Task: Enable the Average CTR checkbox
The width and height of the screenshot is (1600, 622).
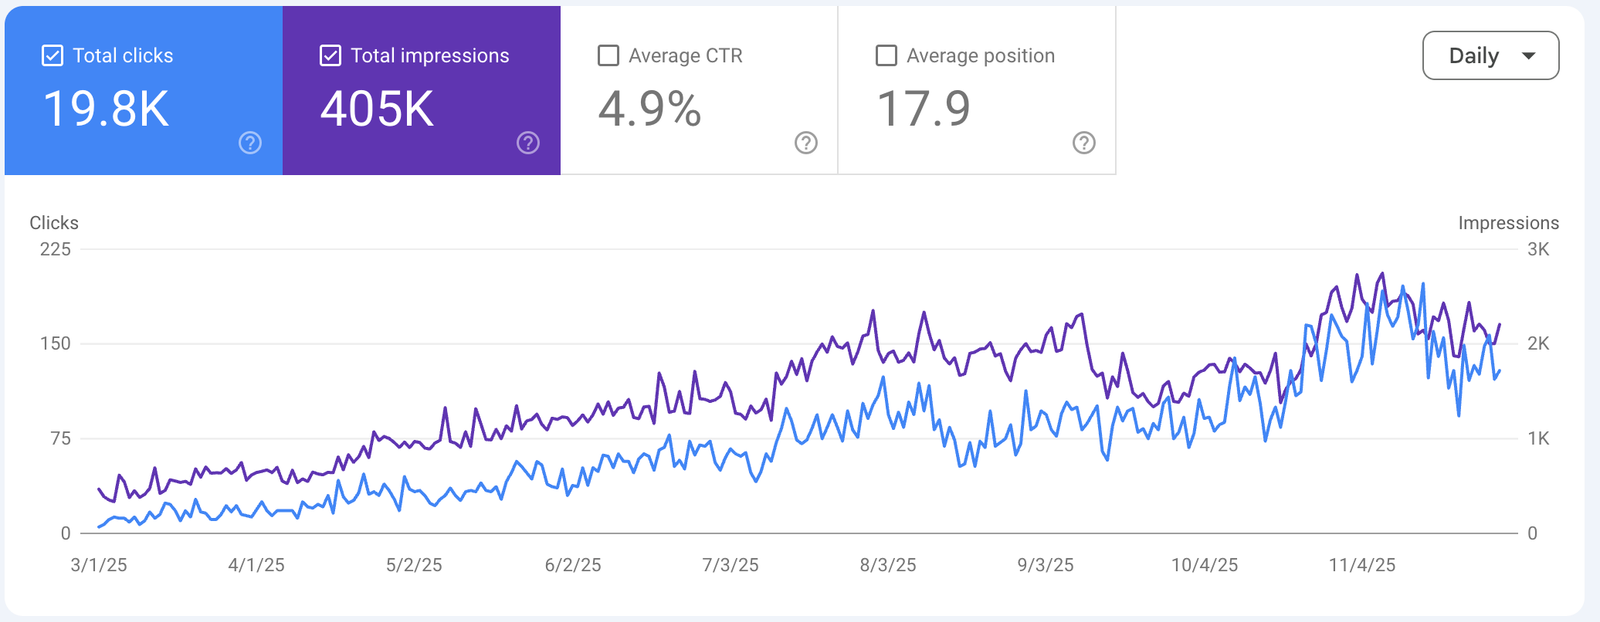Action: pyautogui.click(x=608, y=56)
